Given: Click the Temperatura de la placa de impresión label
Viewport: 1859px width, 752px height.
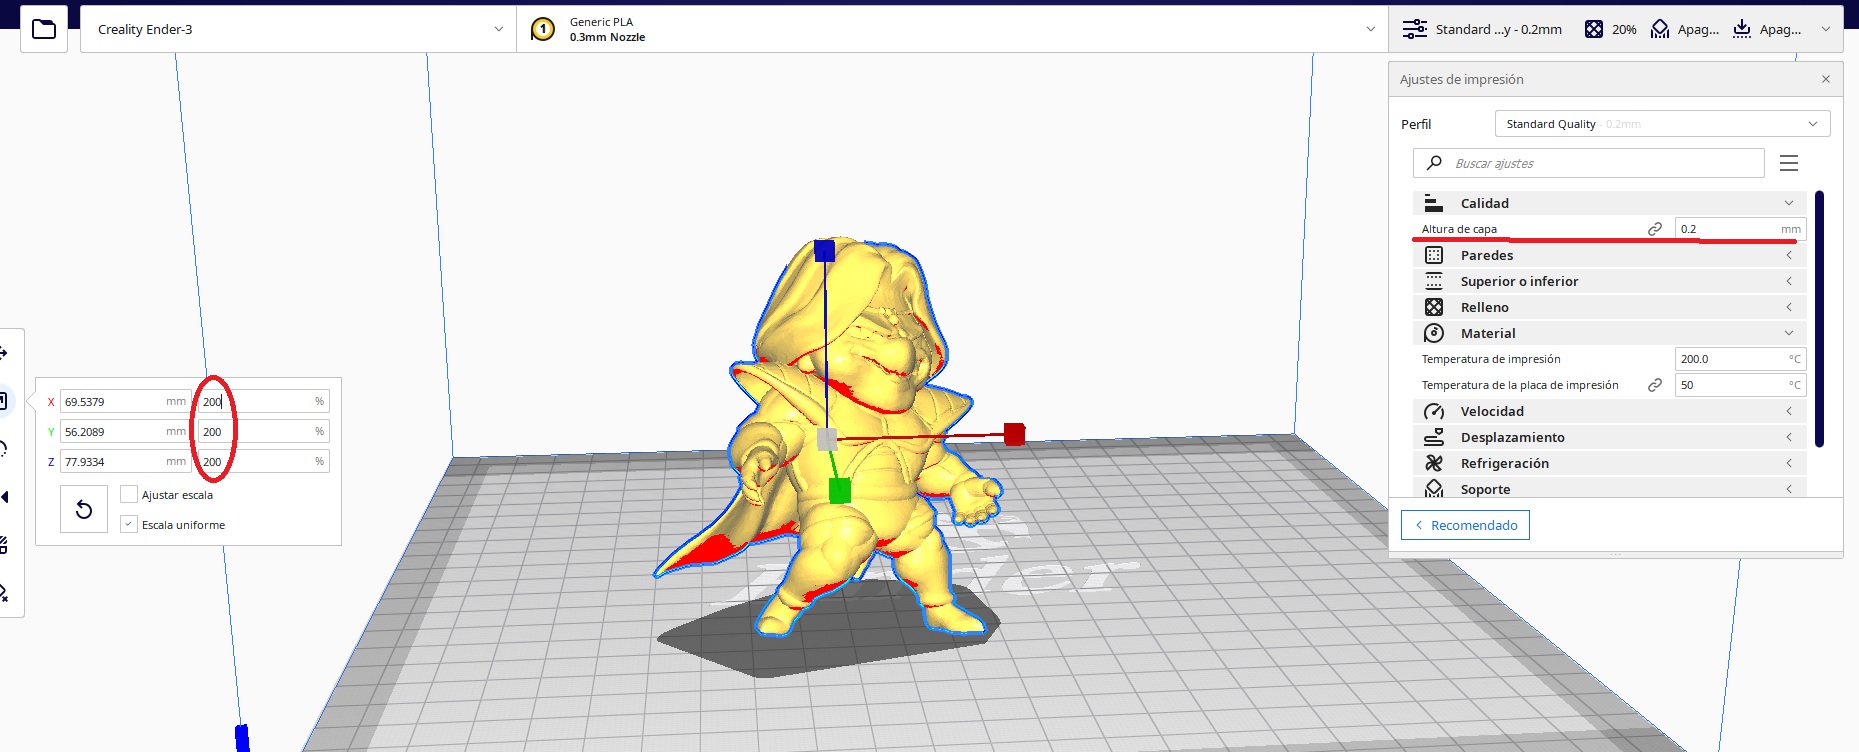Looking at the screenshot, I should pos(1520,385).
